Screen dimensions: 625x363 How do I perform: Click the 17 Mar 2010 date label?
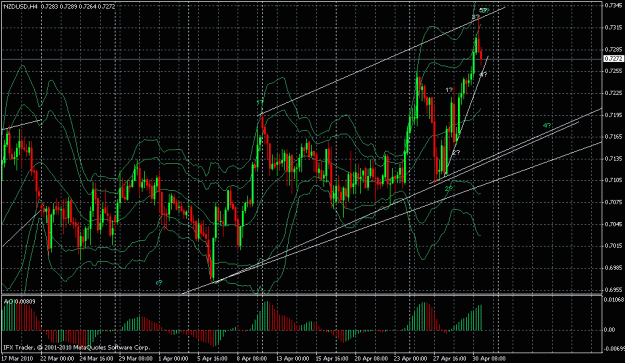(16, 359)
